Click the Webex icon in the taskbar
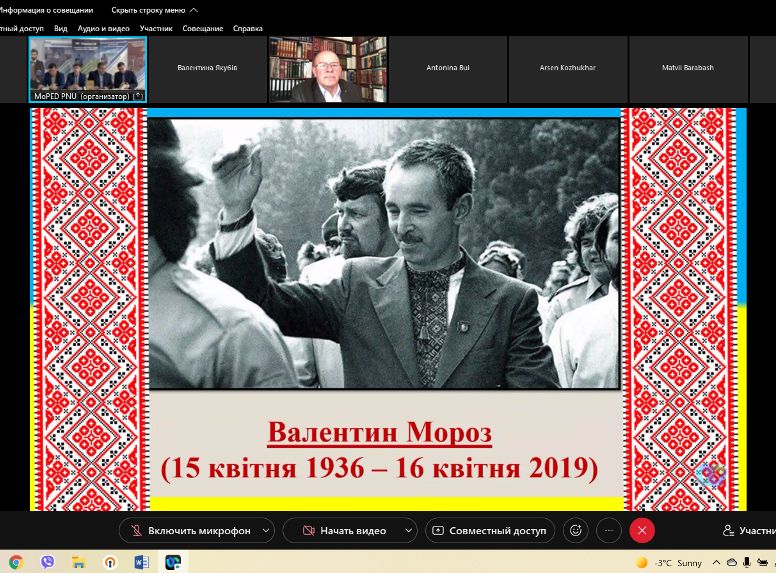776x573 pixels. pyautogui.click(x=172, y=562)
